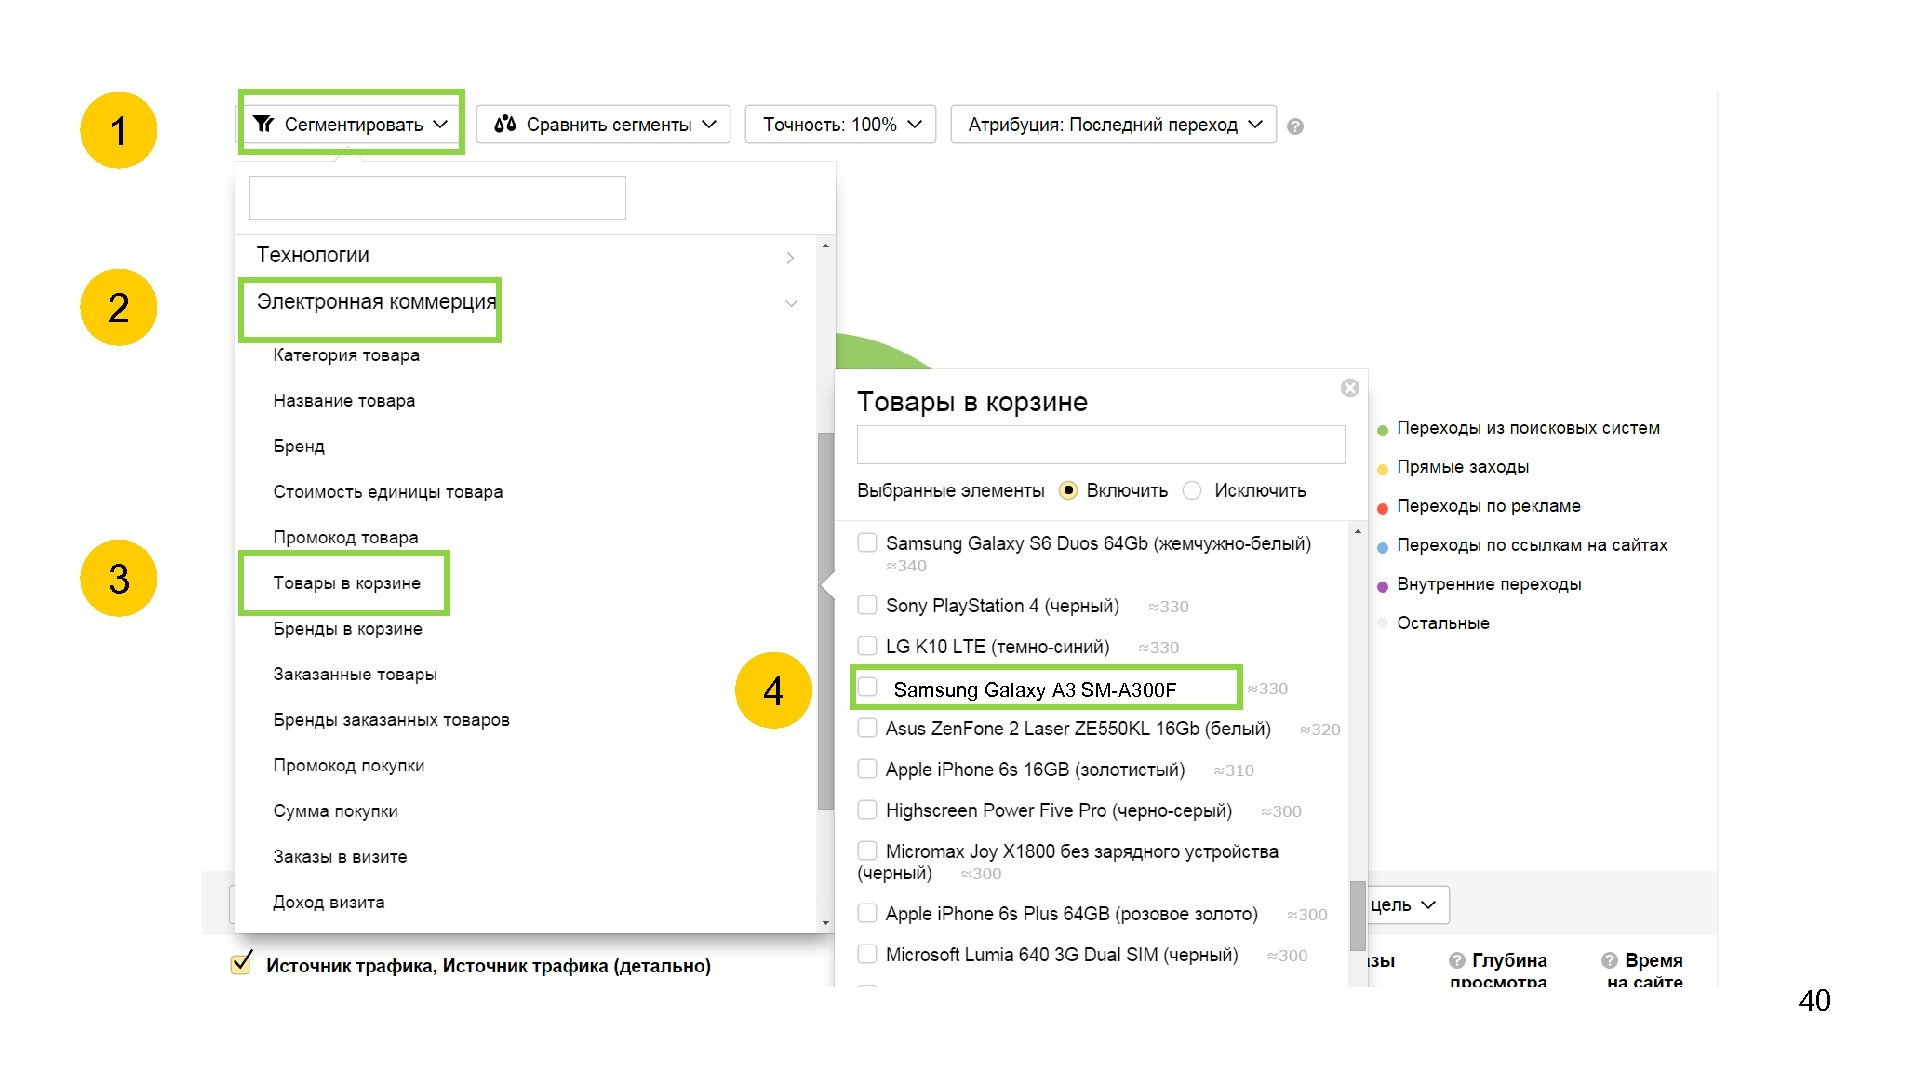Click the Время на сайте column header
This screenshot has height=1080, width=1920.
click(1643, 970)
